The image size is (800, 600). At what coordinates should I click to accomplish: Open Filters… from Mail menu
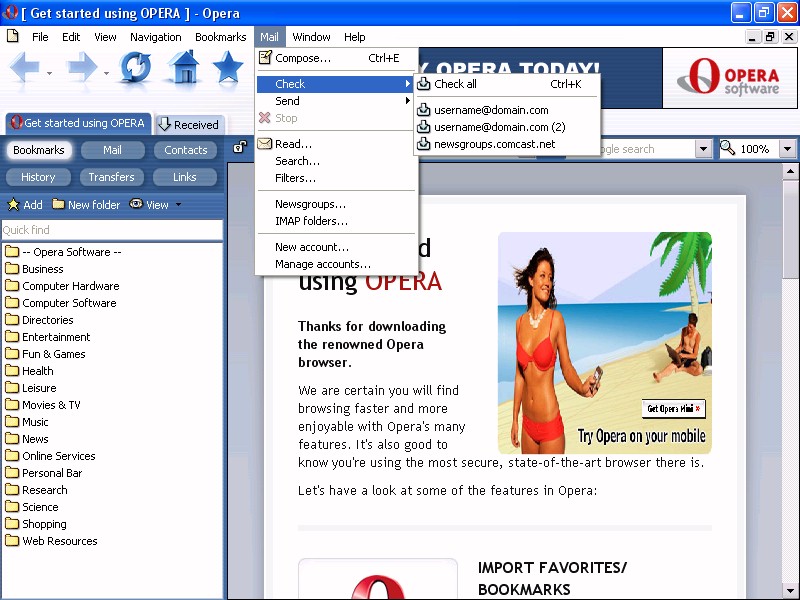(337, 178)
